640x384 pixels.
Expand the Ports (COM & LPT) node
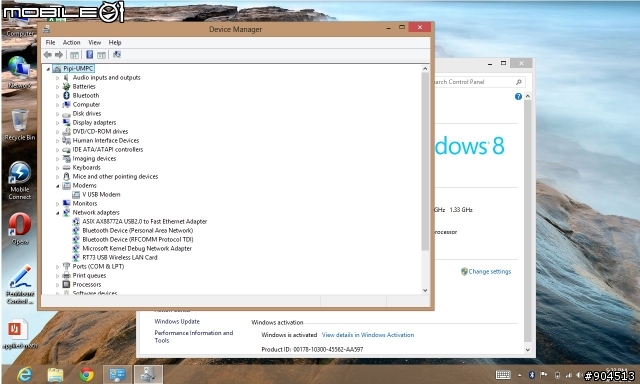coord(58,267)
